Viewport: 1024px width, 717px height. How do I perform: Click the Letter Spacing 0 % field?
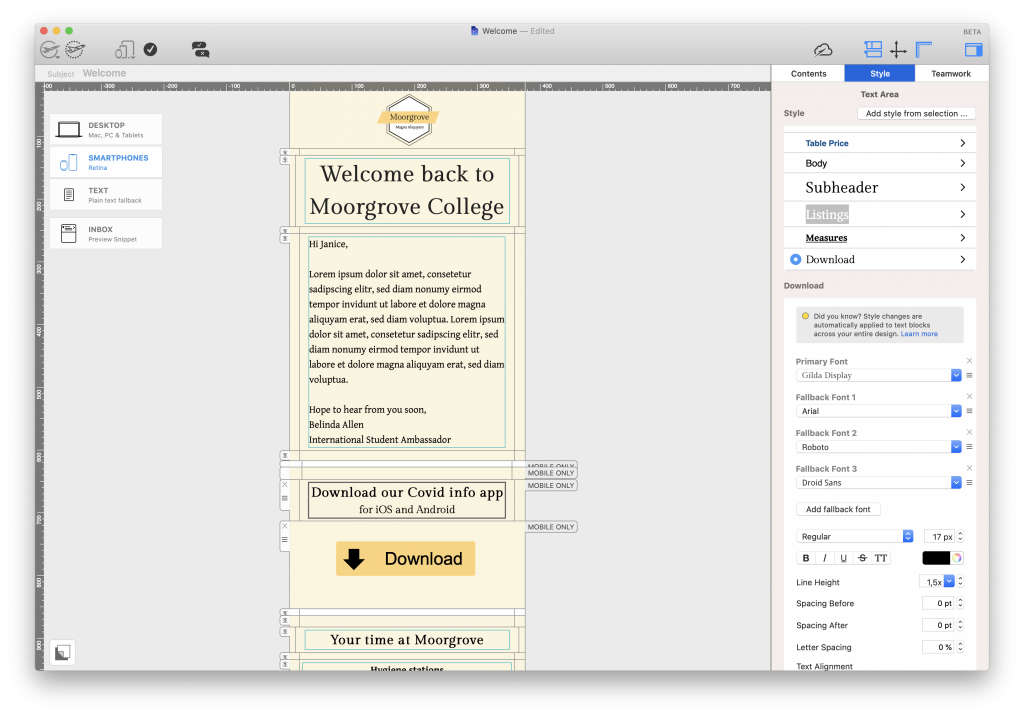click(x=938, y=647)
